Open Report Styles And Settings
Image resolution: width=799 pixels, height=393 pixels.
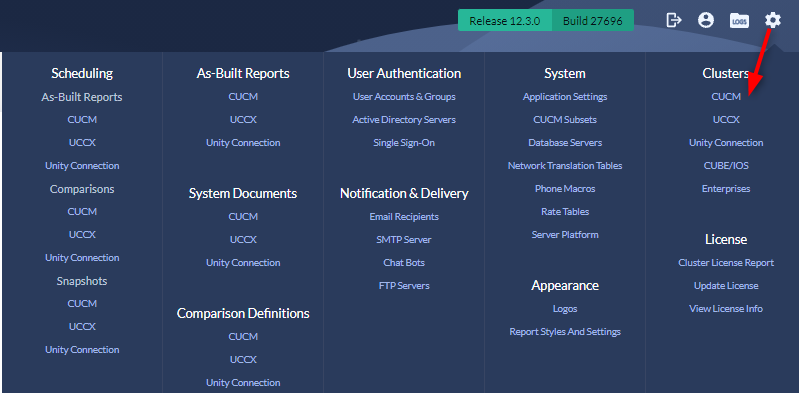565,331
